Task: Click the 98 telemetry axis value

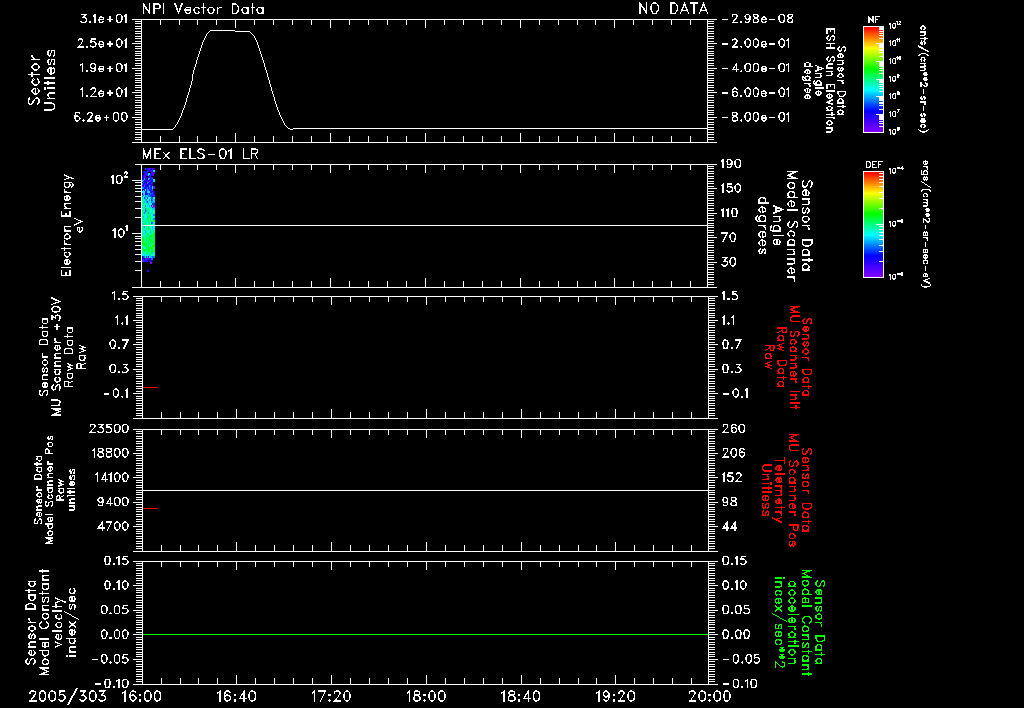Action: 729,502
